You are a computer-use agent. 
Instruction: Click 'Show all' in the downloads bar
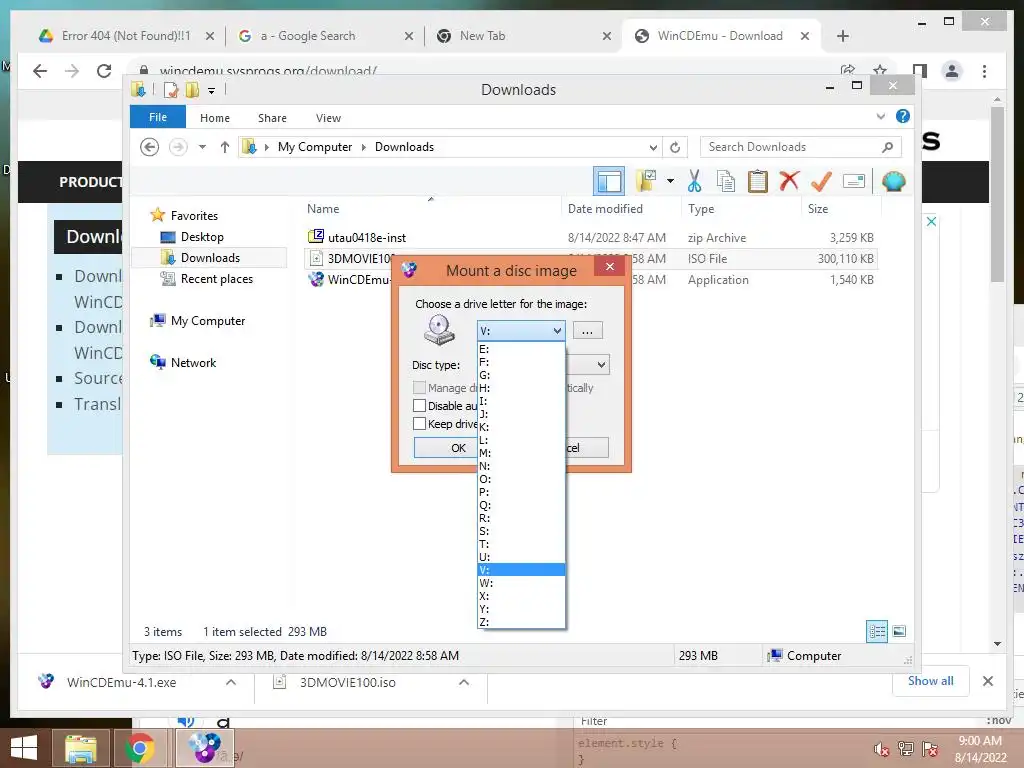click(930, 680)
